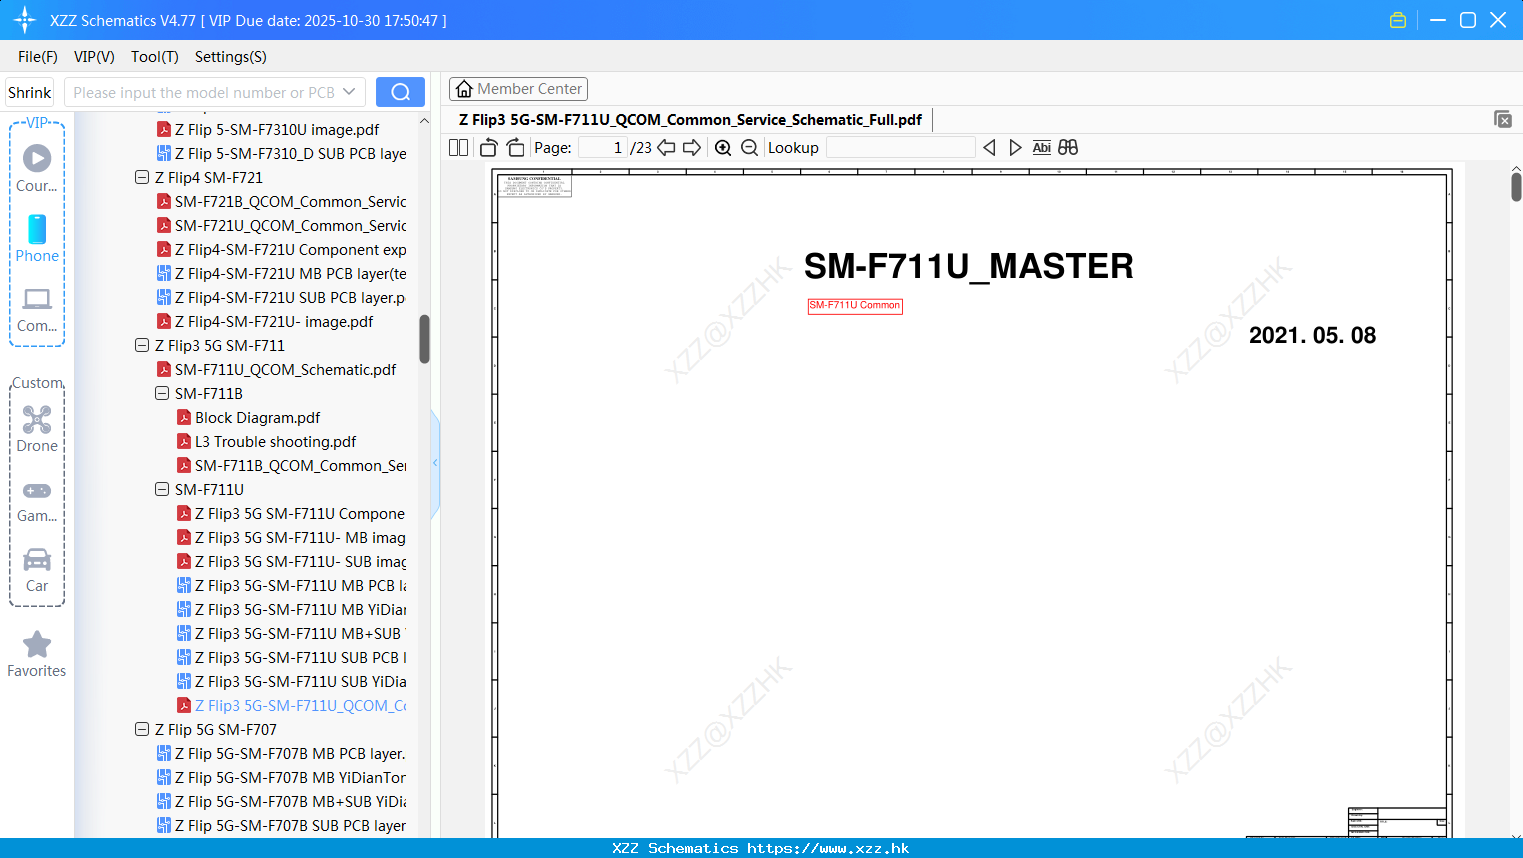Toggle the two-page split view icon
This screenshot has height=858, width=1523.
point(458,147)
